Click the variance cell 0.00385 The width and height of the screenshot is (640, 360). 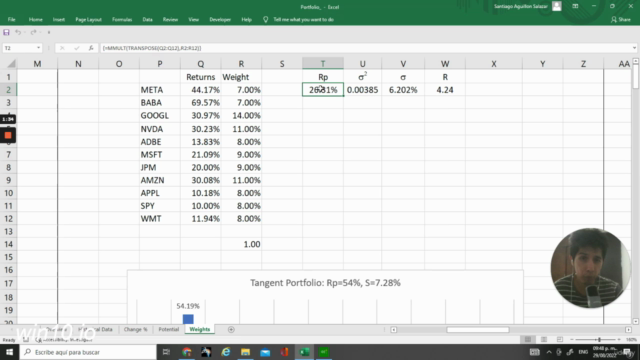[362, 90]
